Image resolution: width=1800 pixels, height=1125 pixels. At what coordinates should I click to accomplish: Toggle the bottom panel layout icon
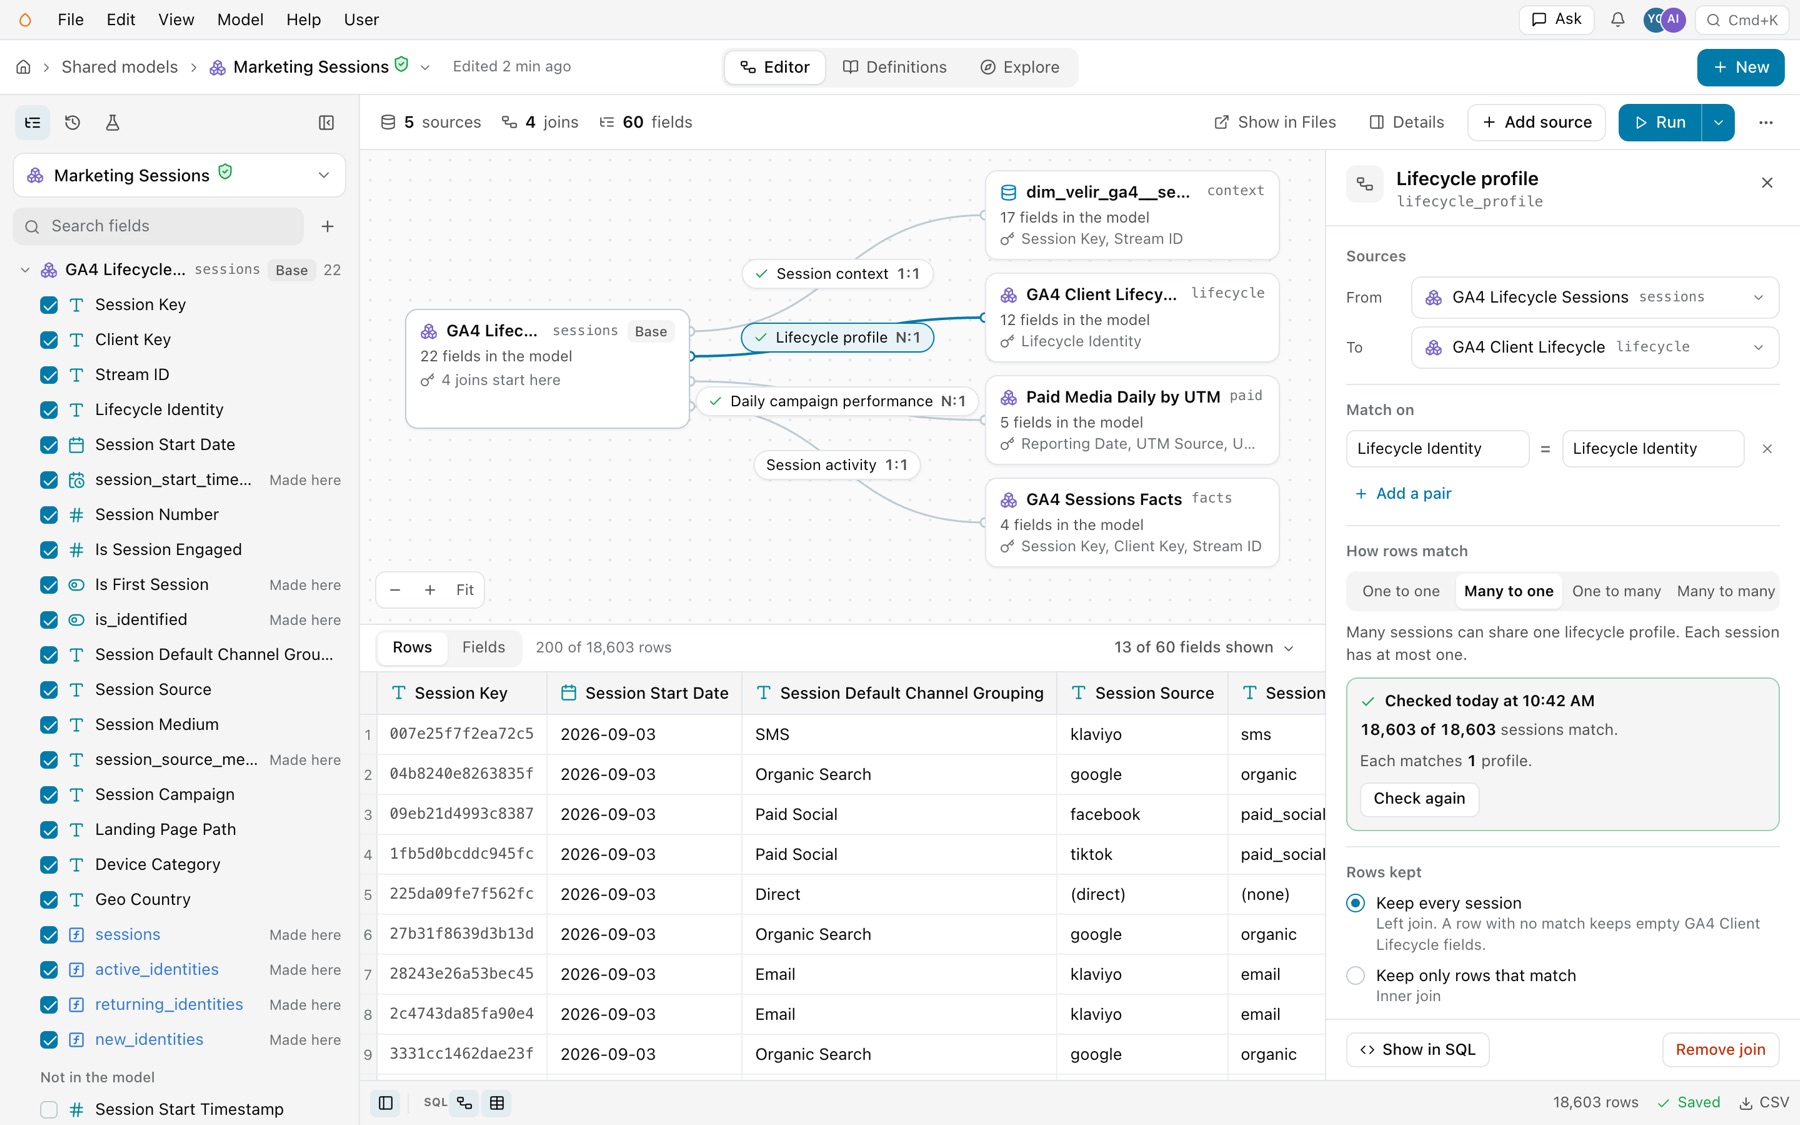pyautogui.click(x=385, y=1103)
